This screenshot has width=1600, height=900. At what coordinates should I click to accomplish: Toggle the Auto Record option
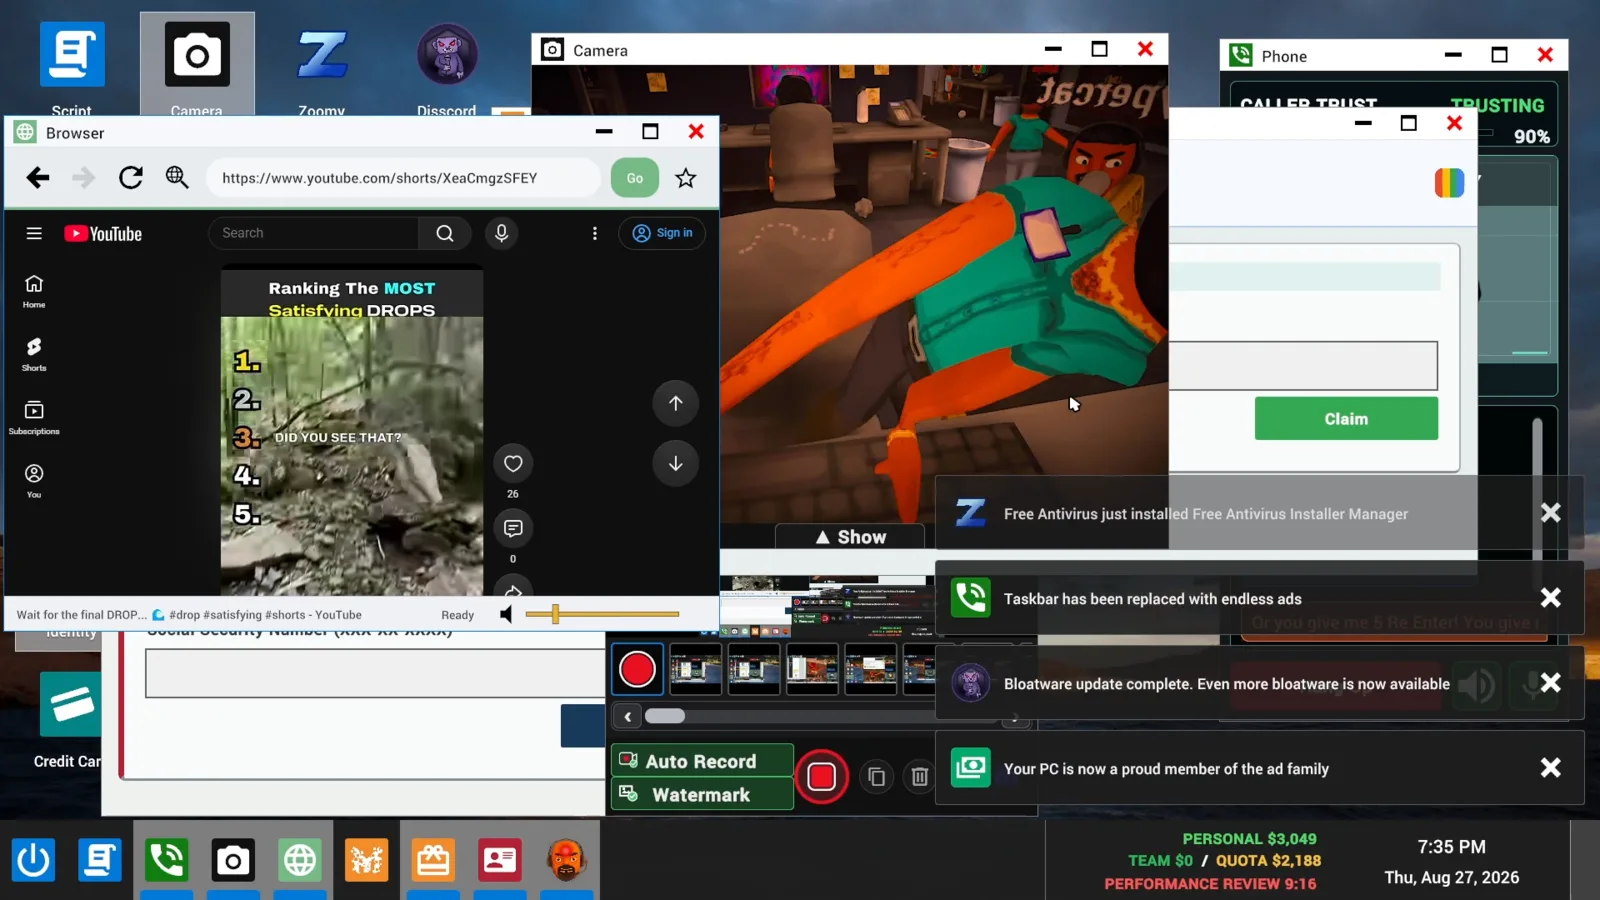[x=702, y=761]
